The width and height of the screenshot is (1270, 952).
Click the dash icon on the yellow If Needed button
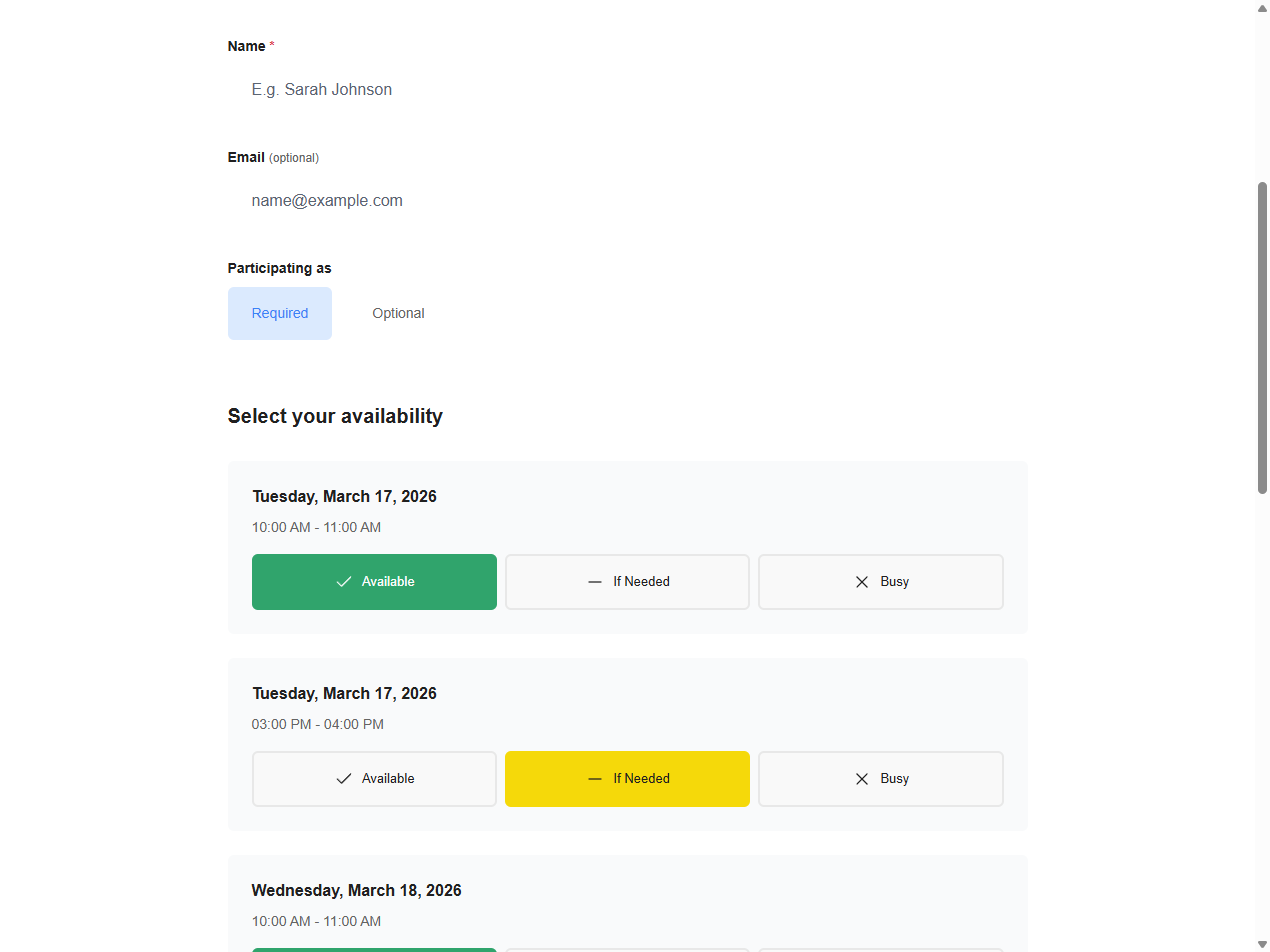point(594,779)
